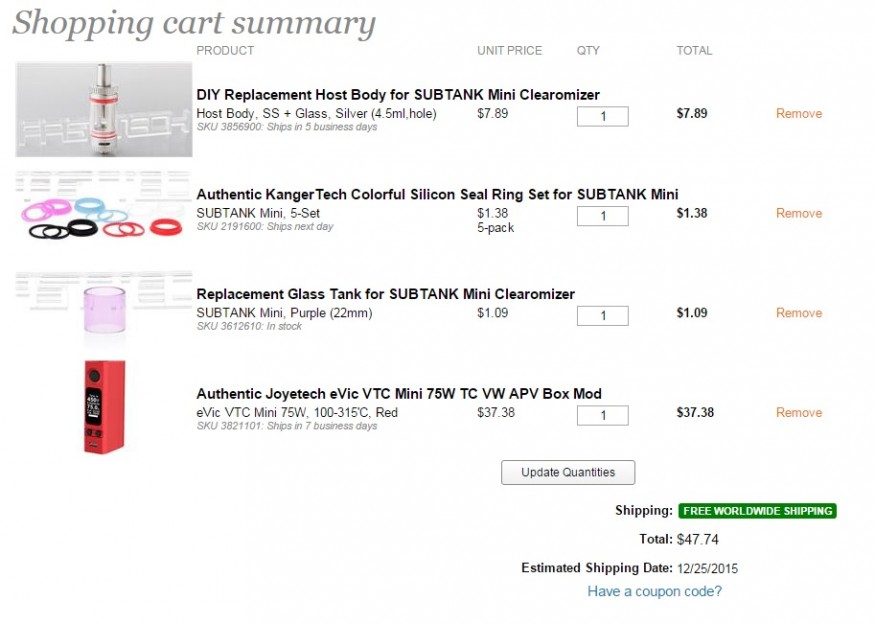Select the cart total $47.74
Image resolution: width=875 pixels, height=624 pixels.
pos(698,540)
